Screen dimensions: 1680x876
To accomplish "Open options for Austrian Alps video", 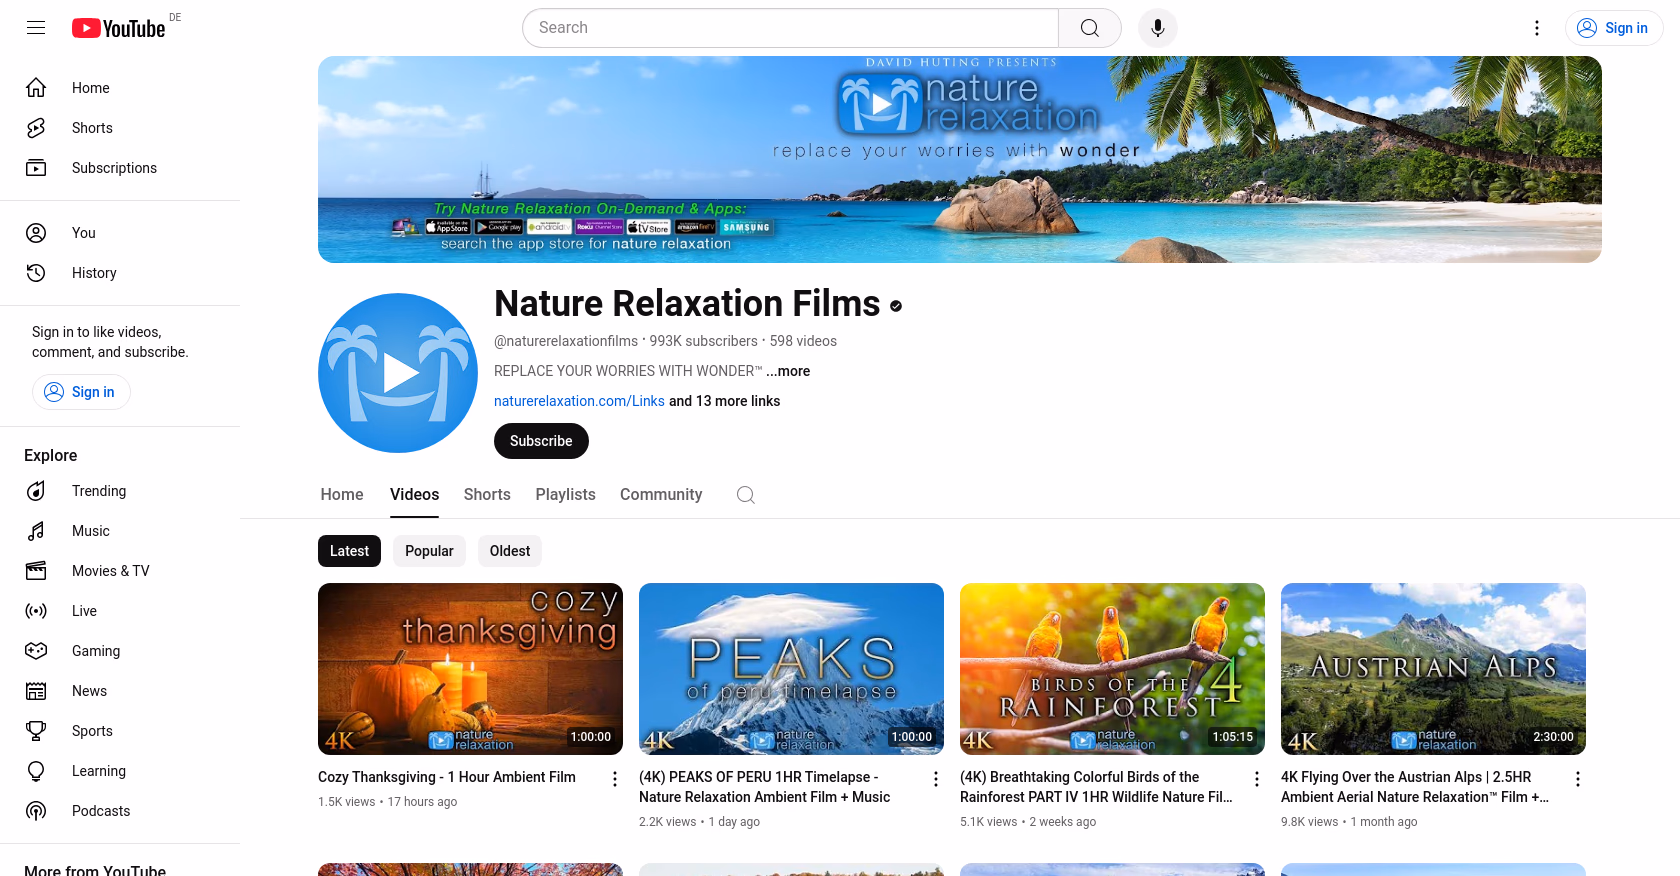I will pos(1578,779).
